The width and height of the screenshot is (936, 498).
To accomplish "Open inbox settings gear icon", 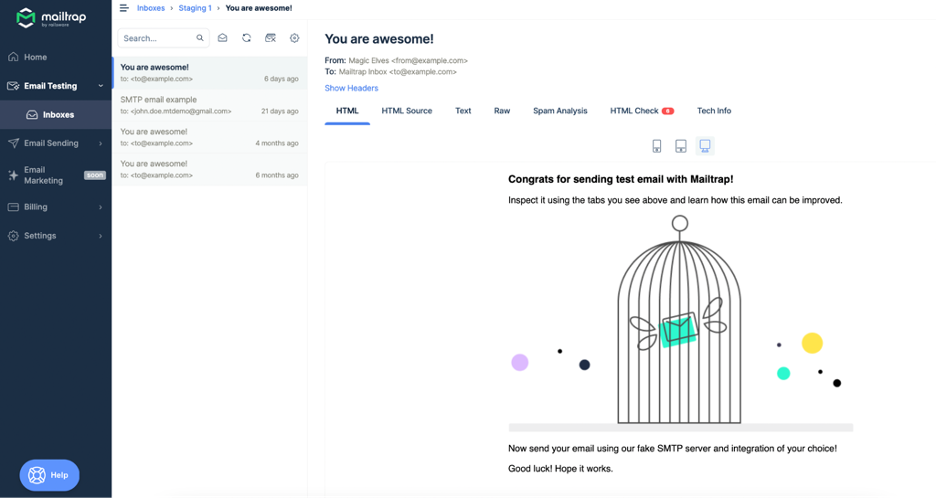I will (294, 38).
